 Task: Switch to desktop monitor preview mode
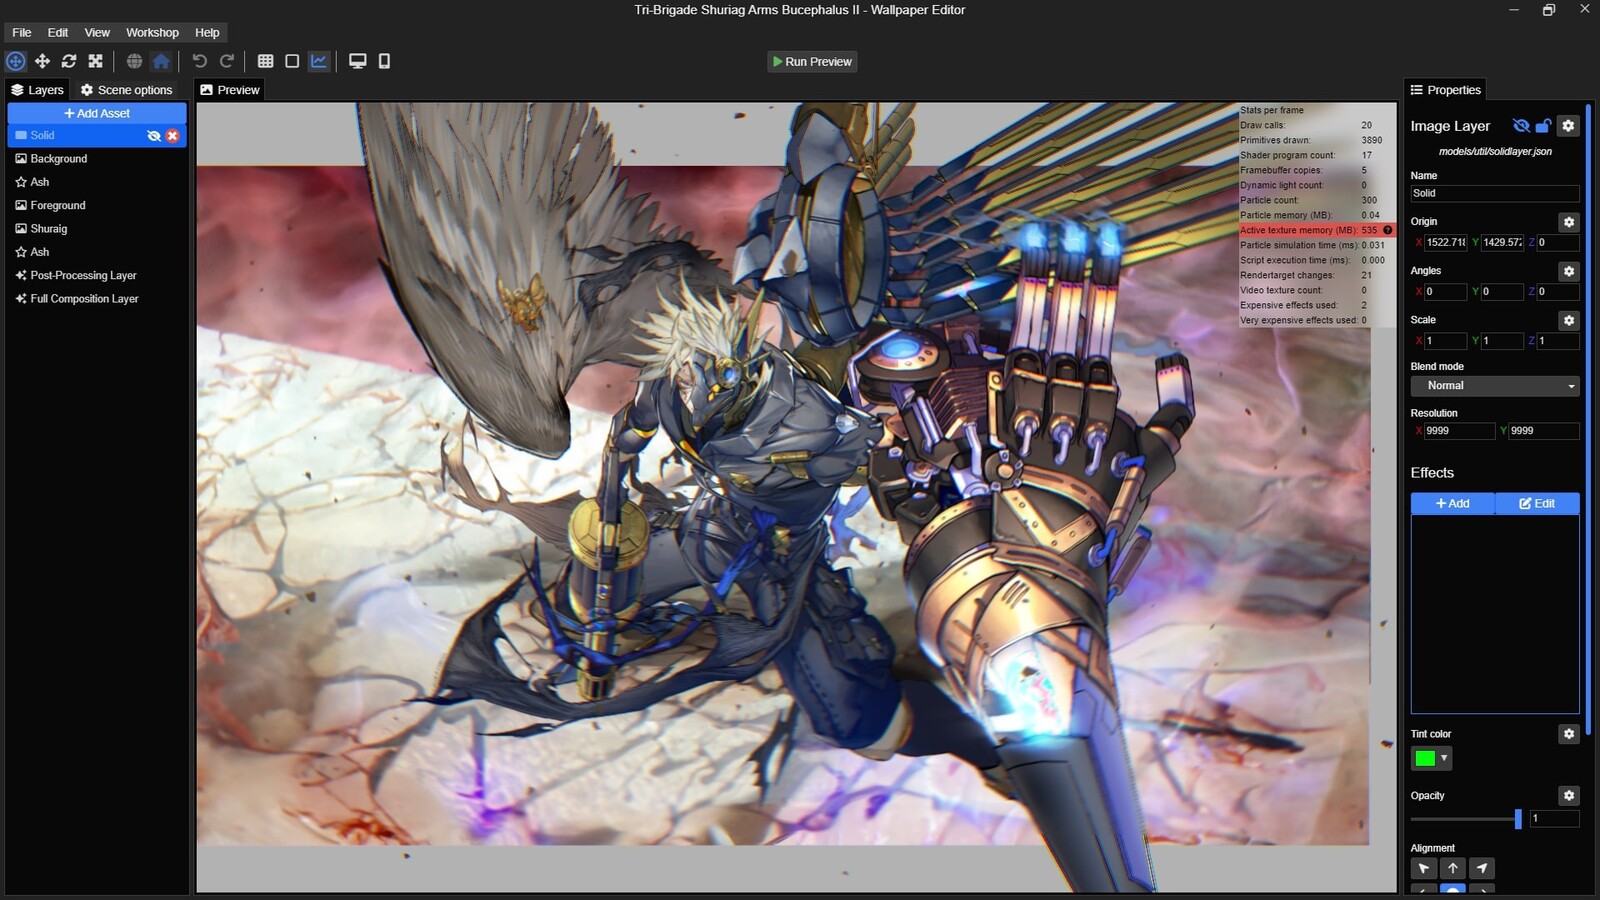click(x=357, y=61)
